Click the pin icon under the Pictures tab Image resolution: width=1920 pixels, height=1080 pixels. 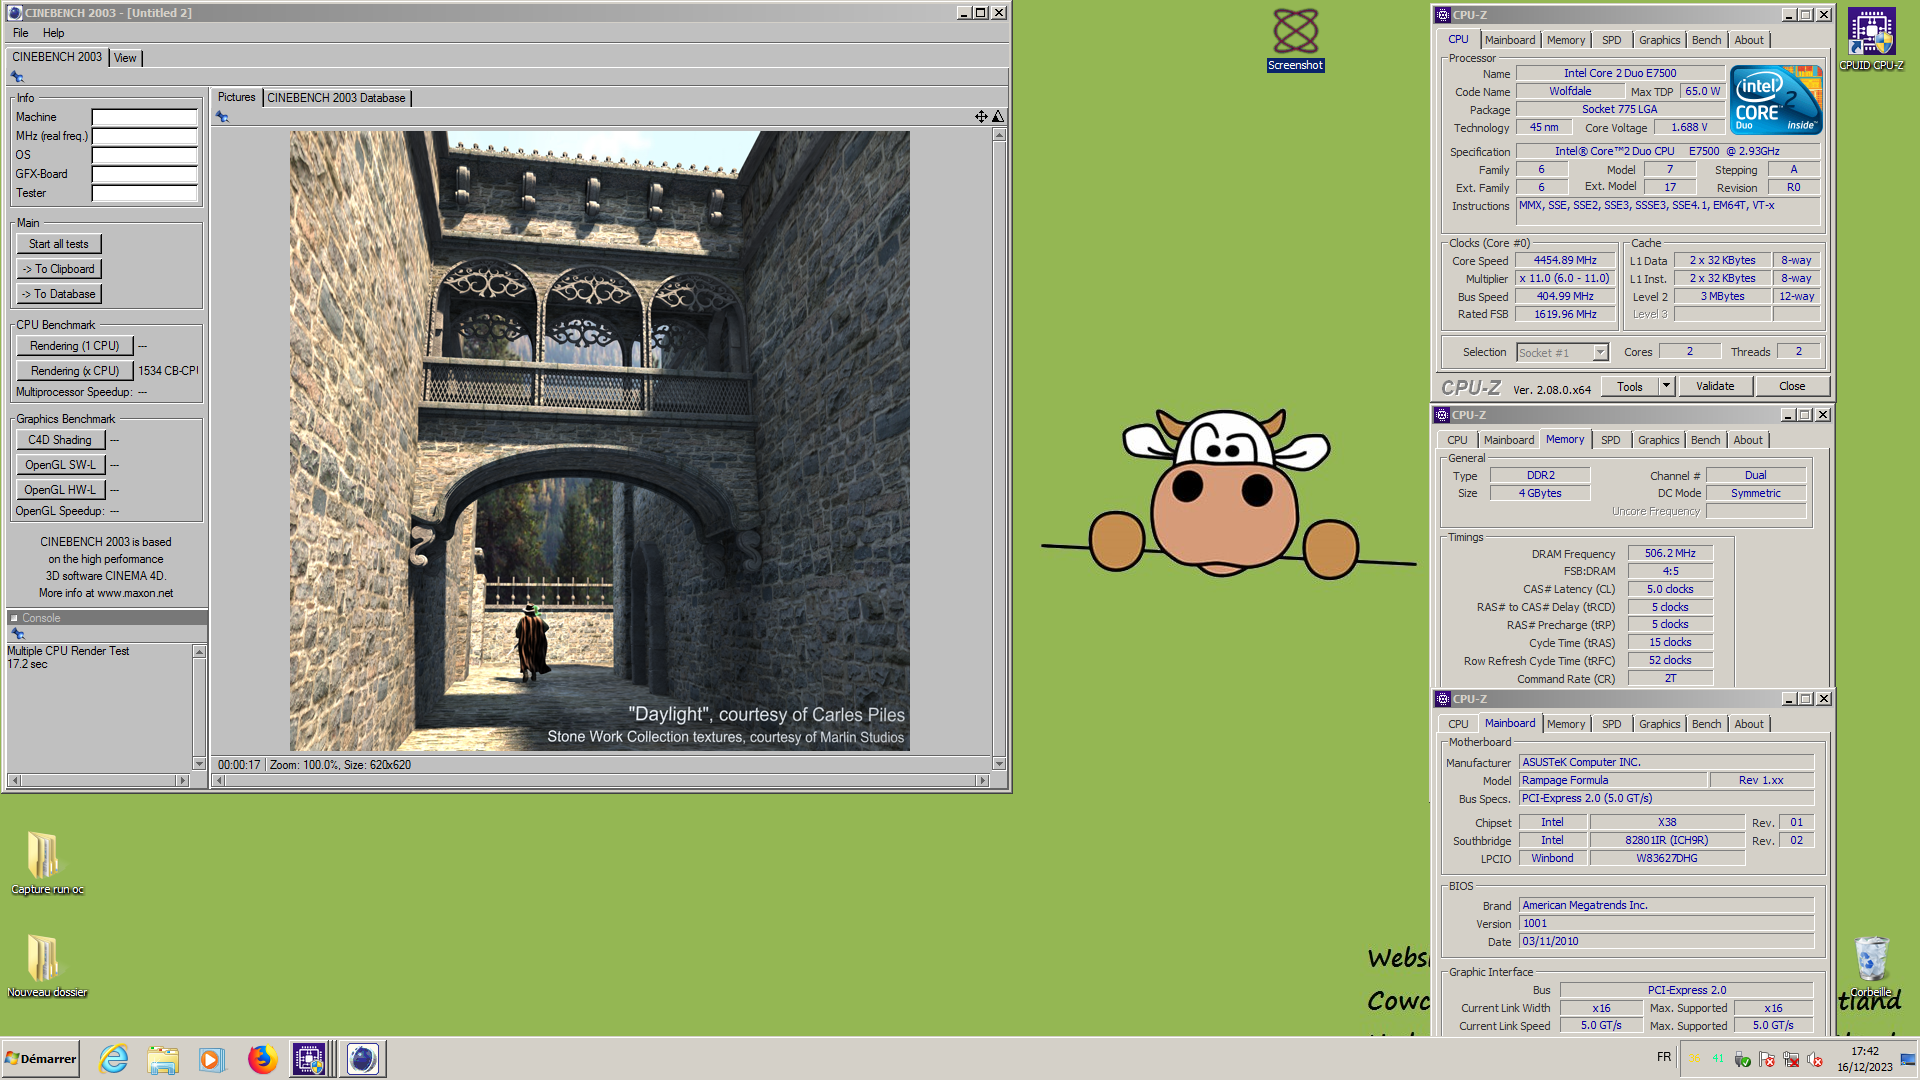point(222,117)
